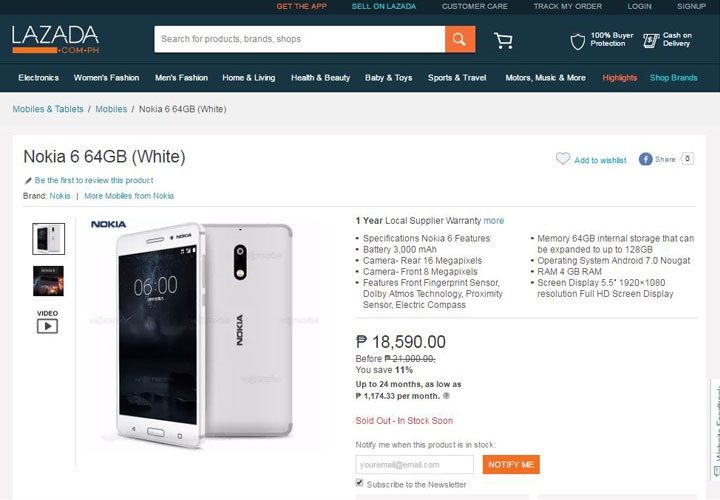
Task: Click the Facebook Share icon
Action: pos(646,159)
